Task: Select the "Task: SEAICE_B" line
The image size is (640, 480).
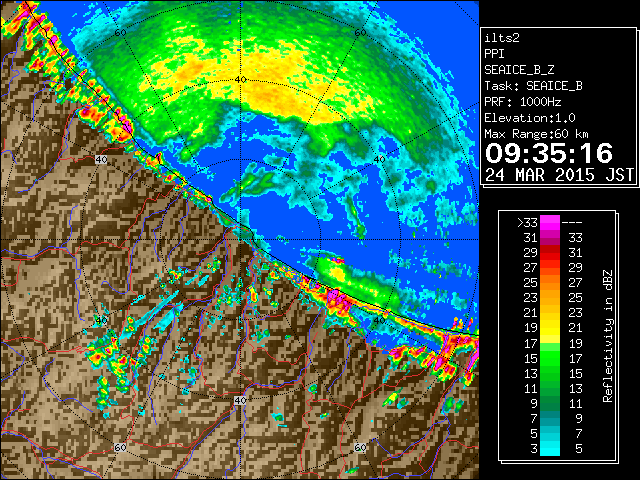Action: point(533,86)
